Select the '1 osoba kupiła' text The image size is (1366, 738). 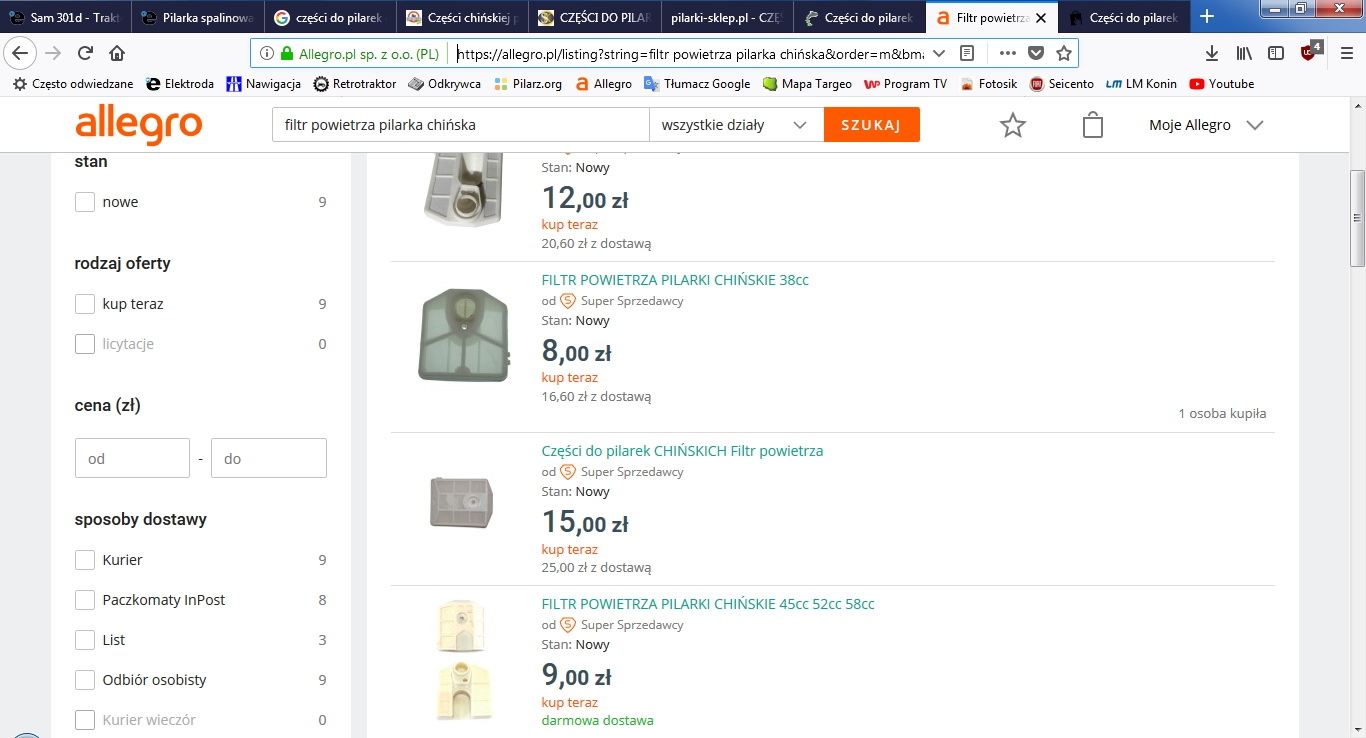coord(1222,413)
